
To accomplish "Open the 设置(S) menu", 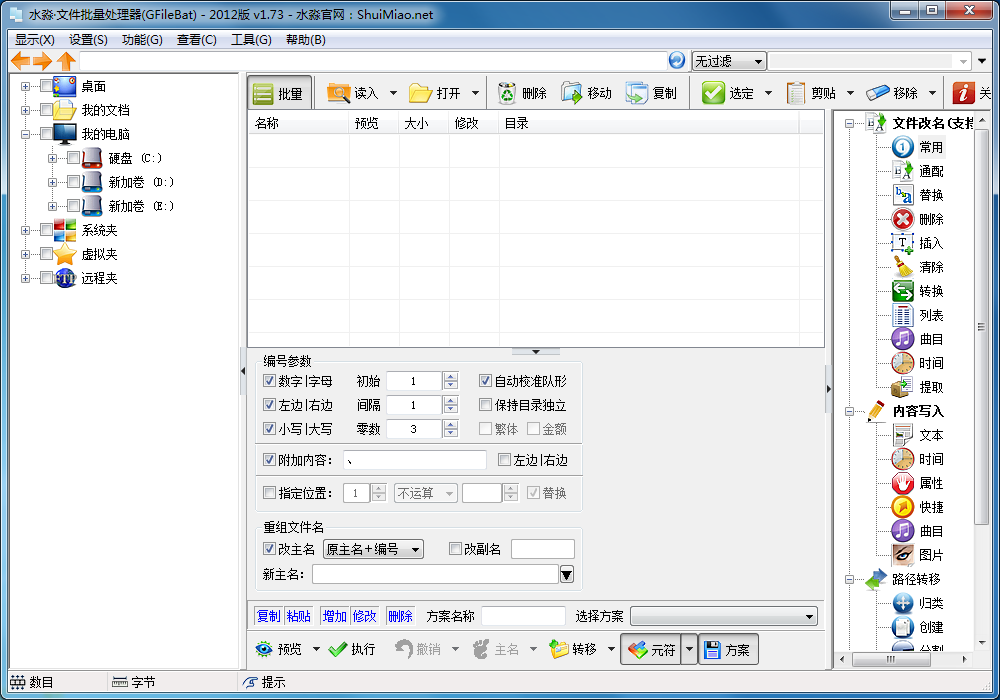I will [x=88, y=40].
